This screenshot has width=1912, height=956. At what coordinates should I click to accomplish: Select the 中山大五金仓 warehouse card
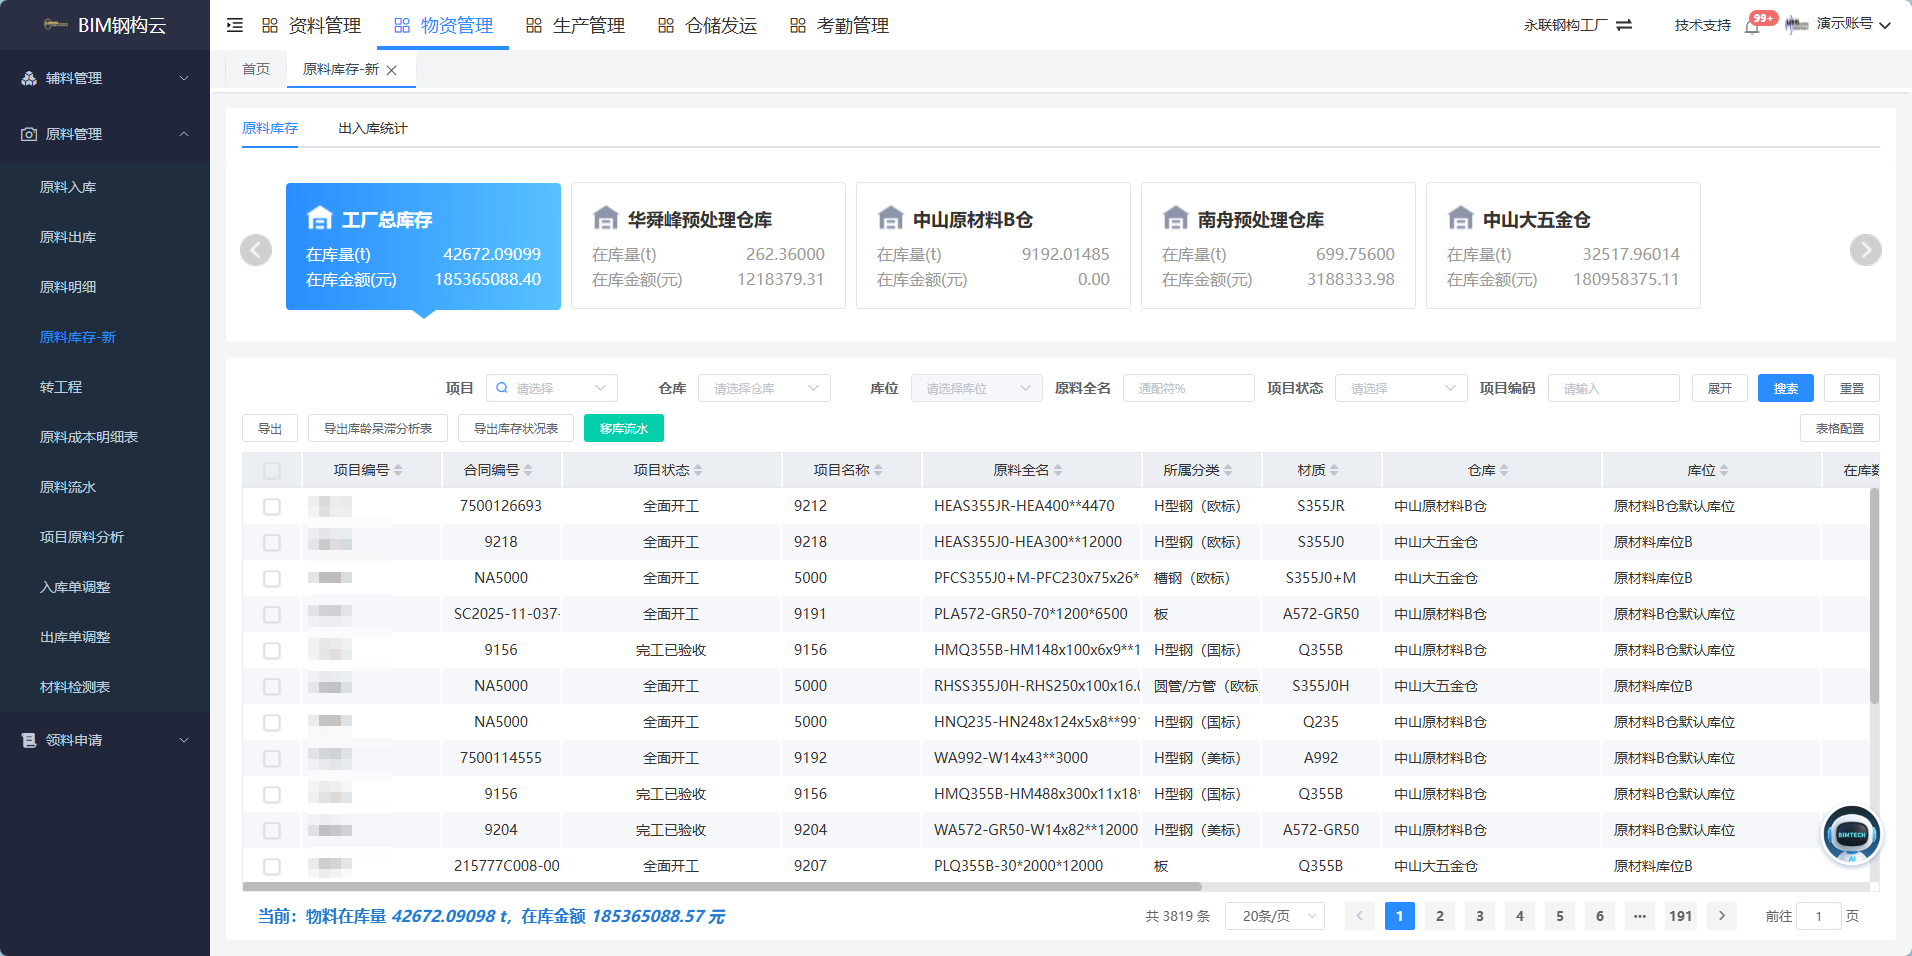1563,246
